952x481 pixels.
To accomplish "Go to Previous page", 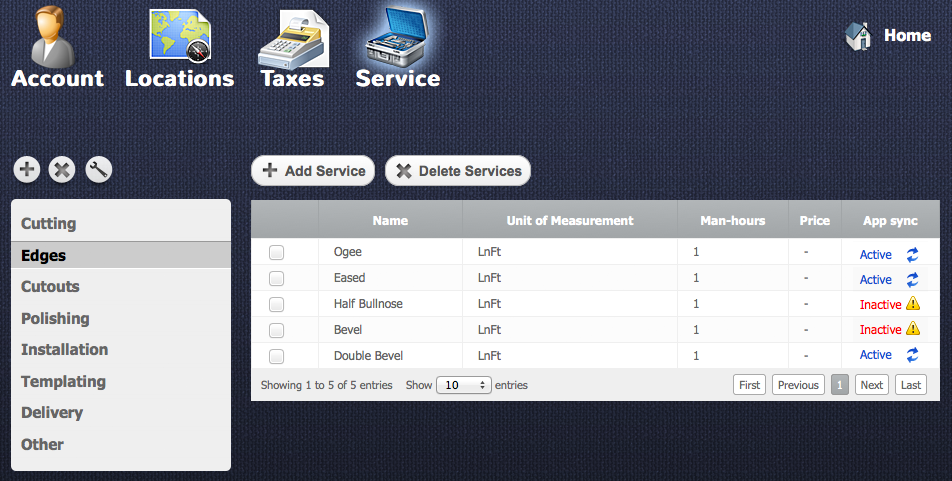I will [798, 385].
